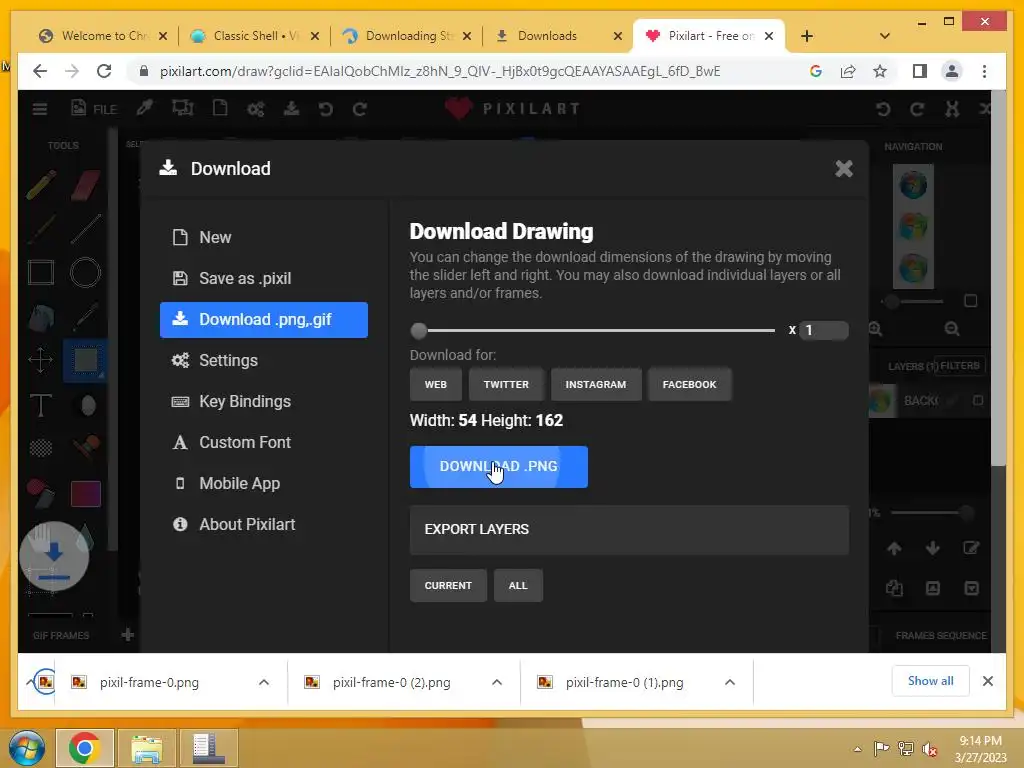
Task: Export ALL layers
Action: 518,585
